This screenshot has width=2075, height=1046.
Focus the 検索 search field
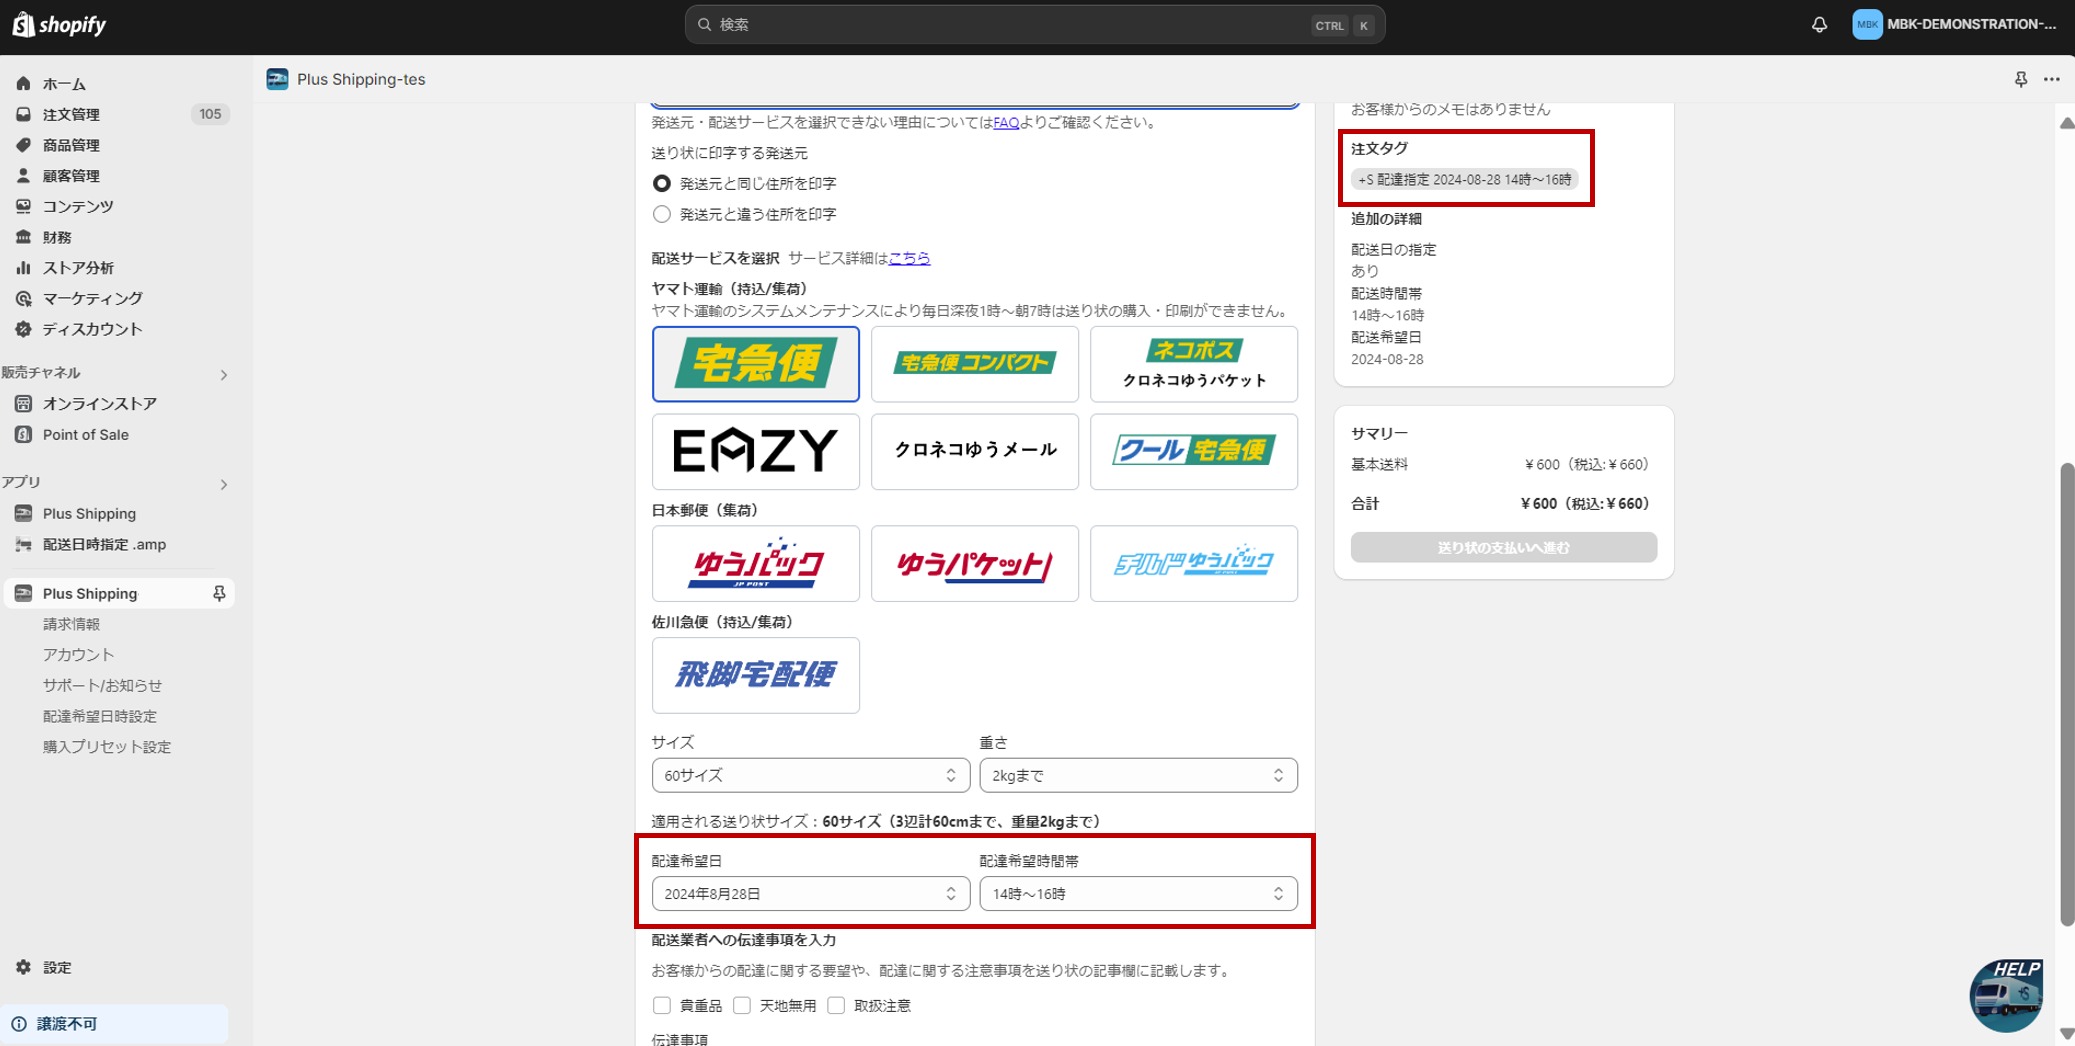tap(1035, 25)
